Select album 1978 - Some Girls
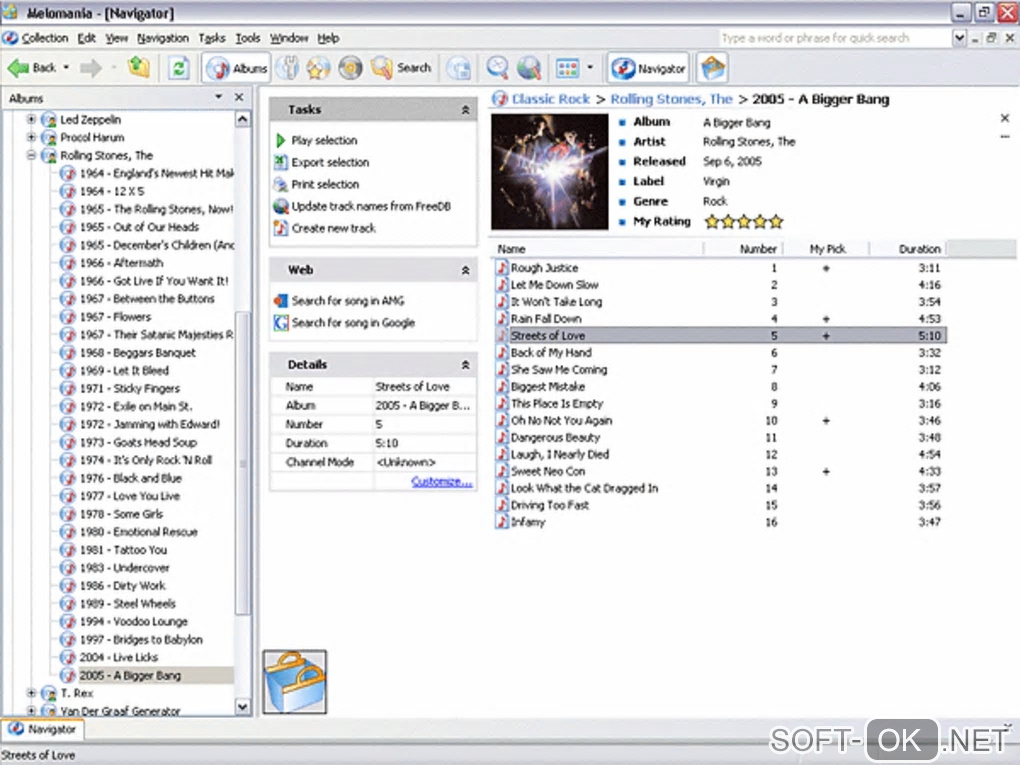Viewport: 1020px width, 765px height. 121,514
